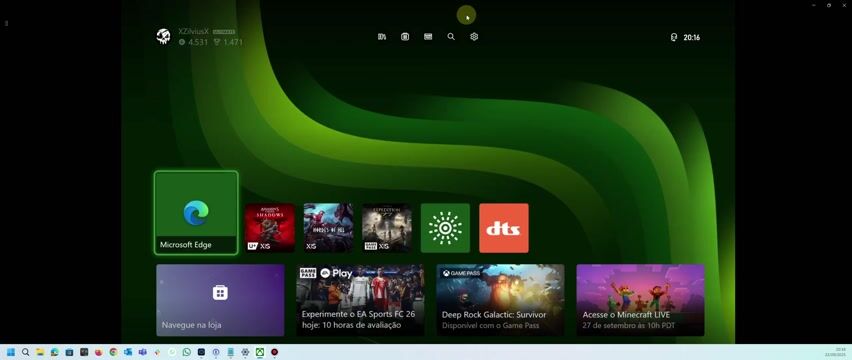Open the Heroes of Hel game tile
The image size is (852, 360).
coord(328,228)
